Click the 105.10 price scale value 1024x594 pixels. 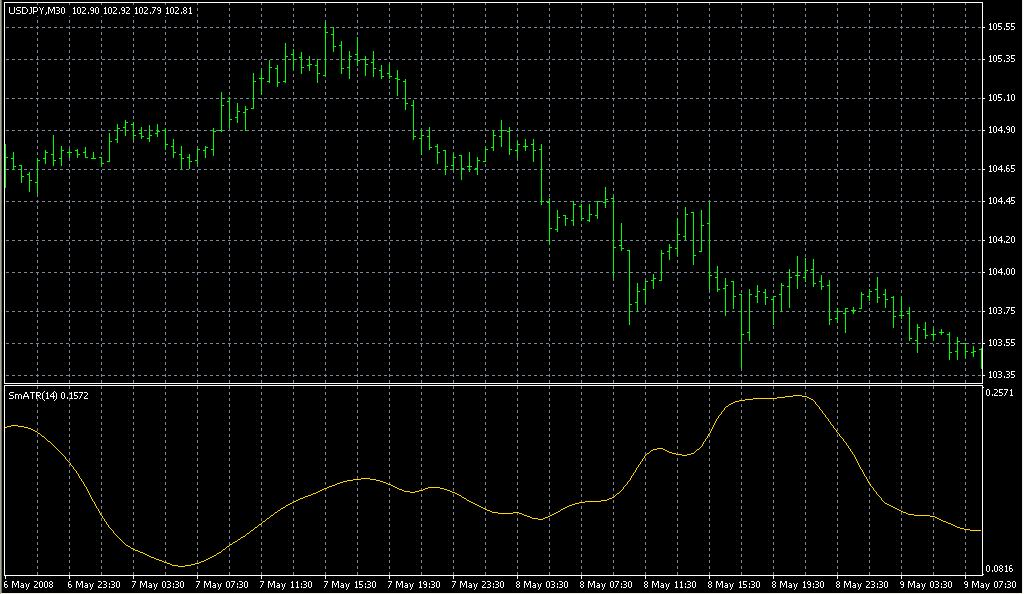point(1001,98)
